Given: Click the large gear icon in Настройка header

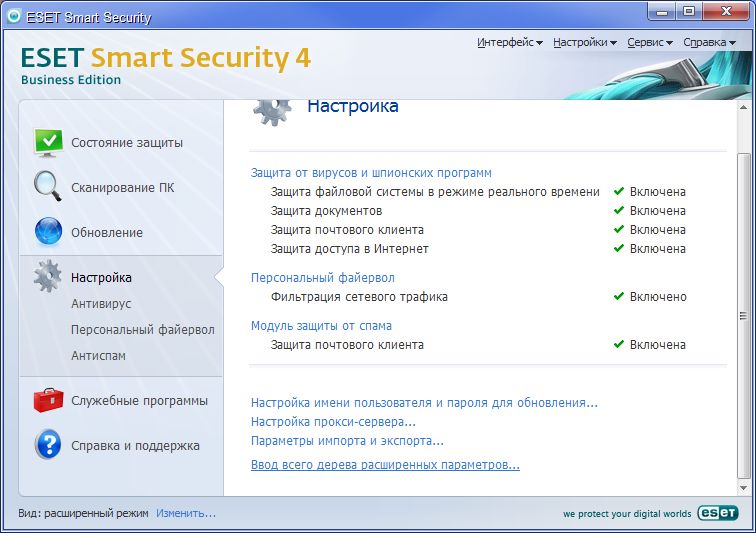Looking at the screenshot, I should click(x=272, y=112).
